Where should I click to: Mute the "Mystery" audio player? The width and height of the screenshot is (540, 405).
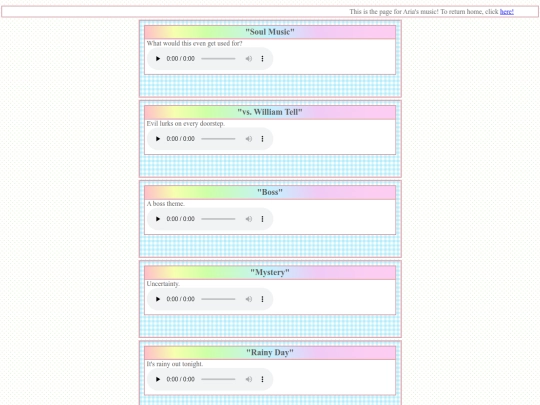pos(249,299)
